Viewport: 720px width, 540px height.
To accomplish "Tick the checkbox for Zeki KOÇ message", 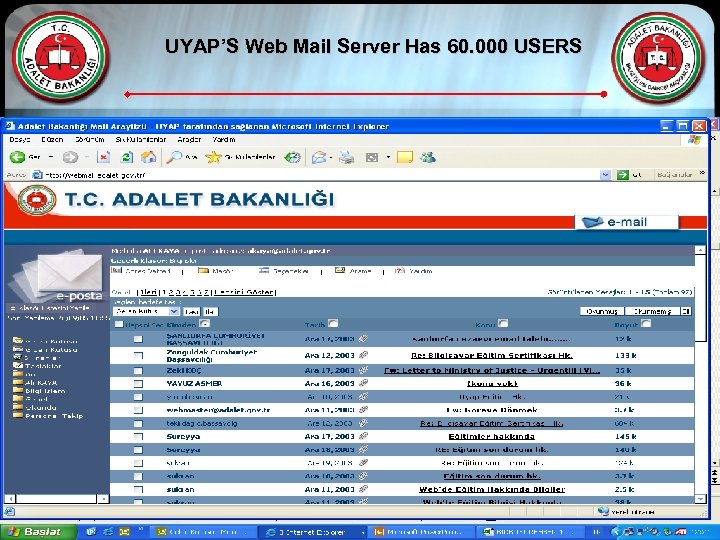I will coord(138,371).
